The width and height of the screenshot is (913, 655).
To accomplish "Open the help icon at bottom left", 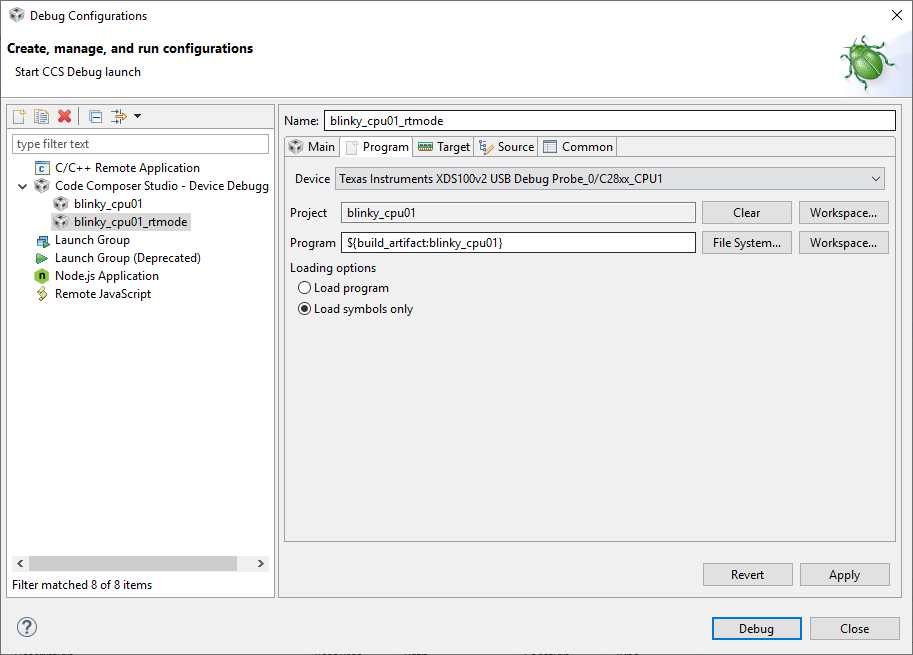I will point(27,627).
